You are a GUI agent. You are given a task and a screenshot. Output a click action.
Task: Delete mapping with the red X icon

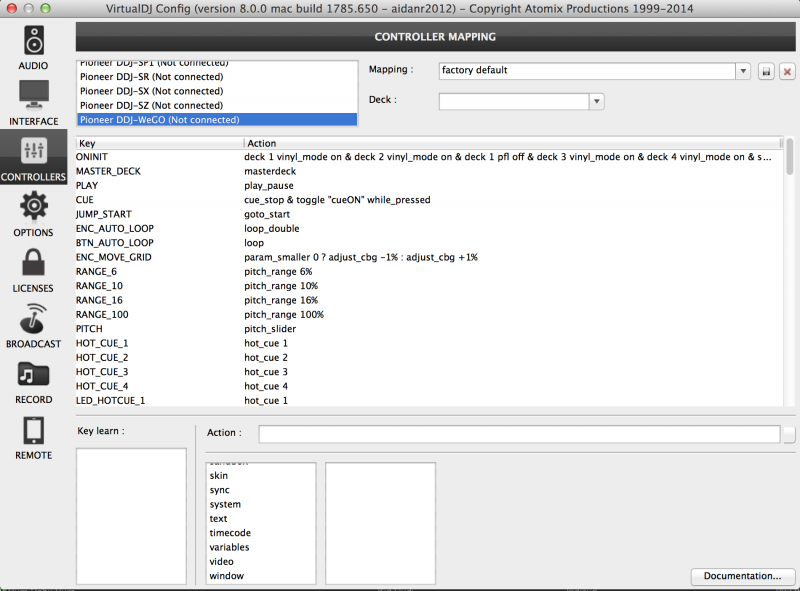point(787,71)
